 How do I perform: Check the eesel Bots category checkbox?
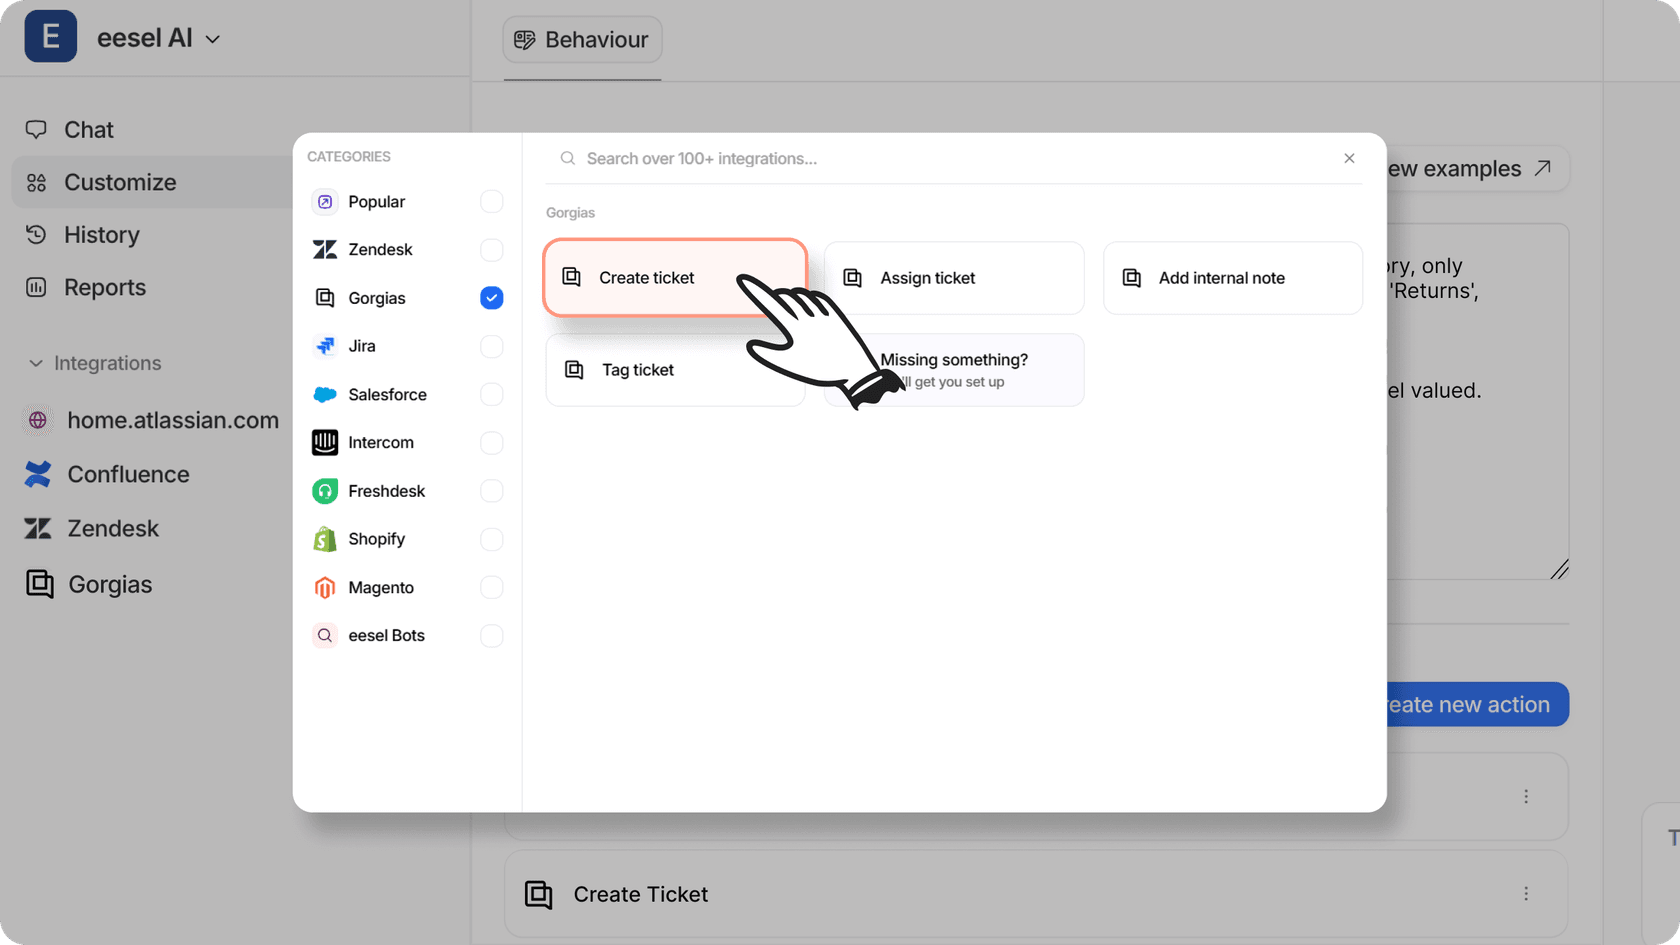492,635
